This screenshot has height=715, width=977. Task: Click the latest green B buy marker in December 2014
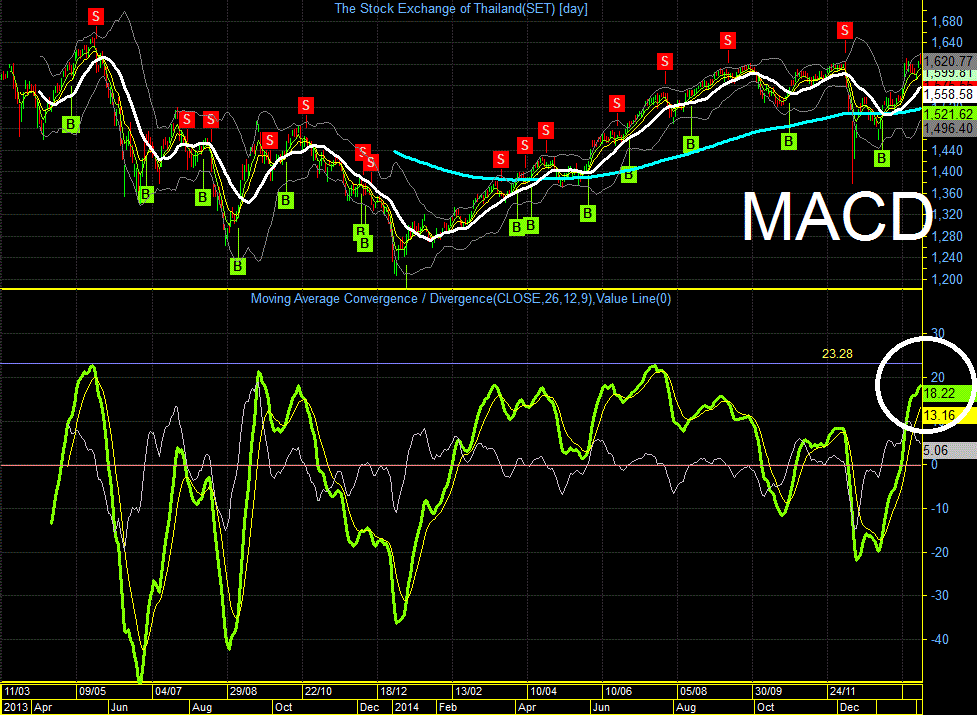[x=881, y=159]
